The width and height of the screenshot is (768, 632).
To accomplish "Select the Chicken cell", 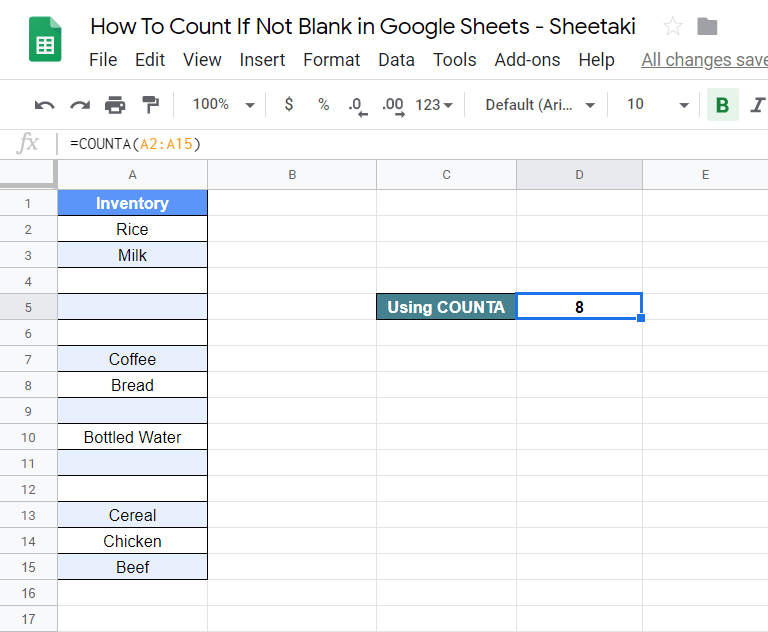I will pyautogui.click(x=132, y=541).
